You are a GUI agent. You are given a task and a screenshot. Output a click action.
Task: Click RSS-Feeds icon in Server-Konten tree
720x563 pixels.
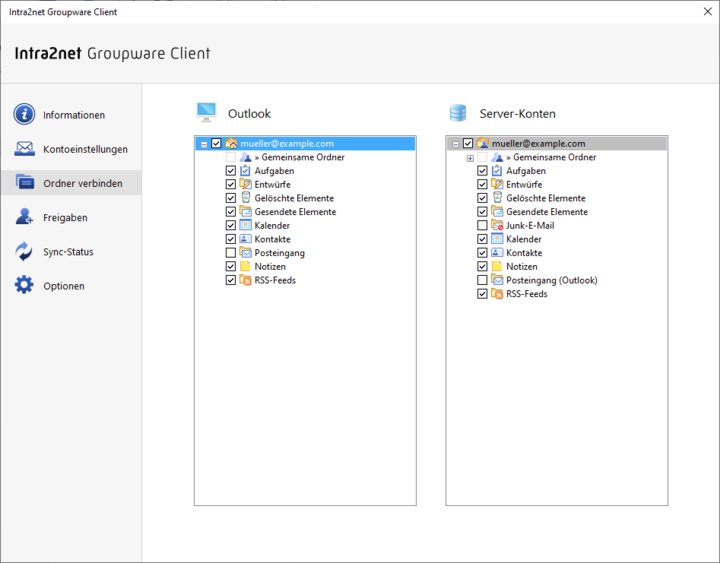497,294
